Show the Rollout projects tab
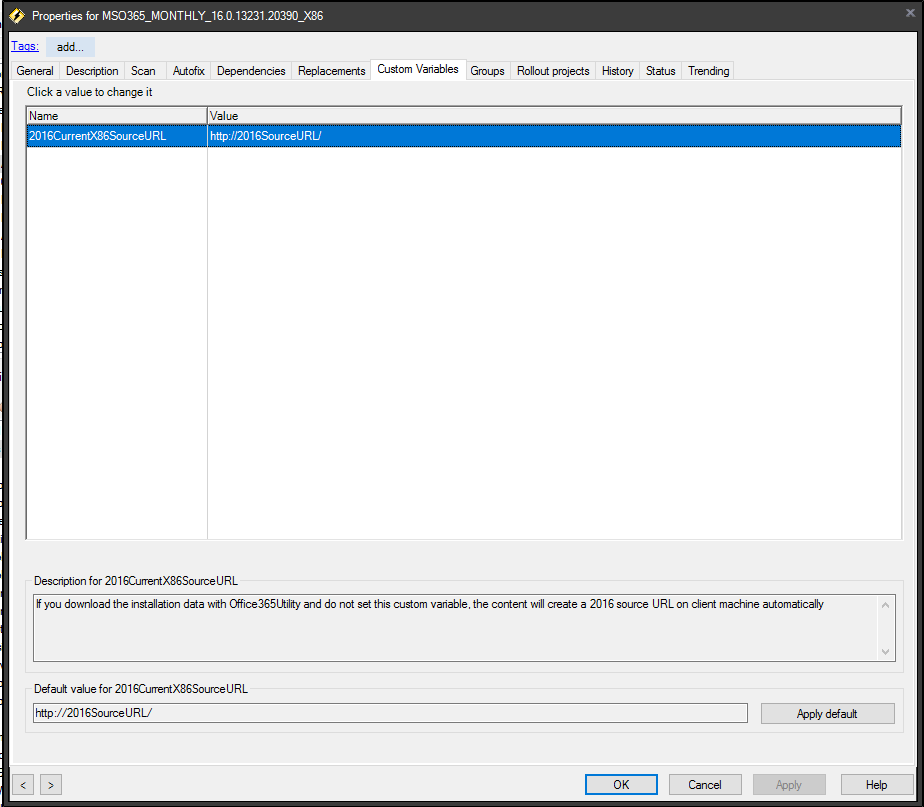Viewport: 924px width, 807px height. [553, 71]
